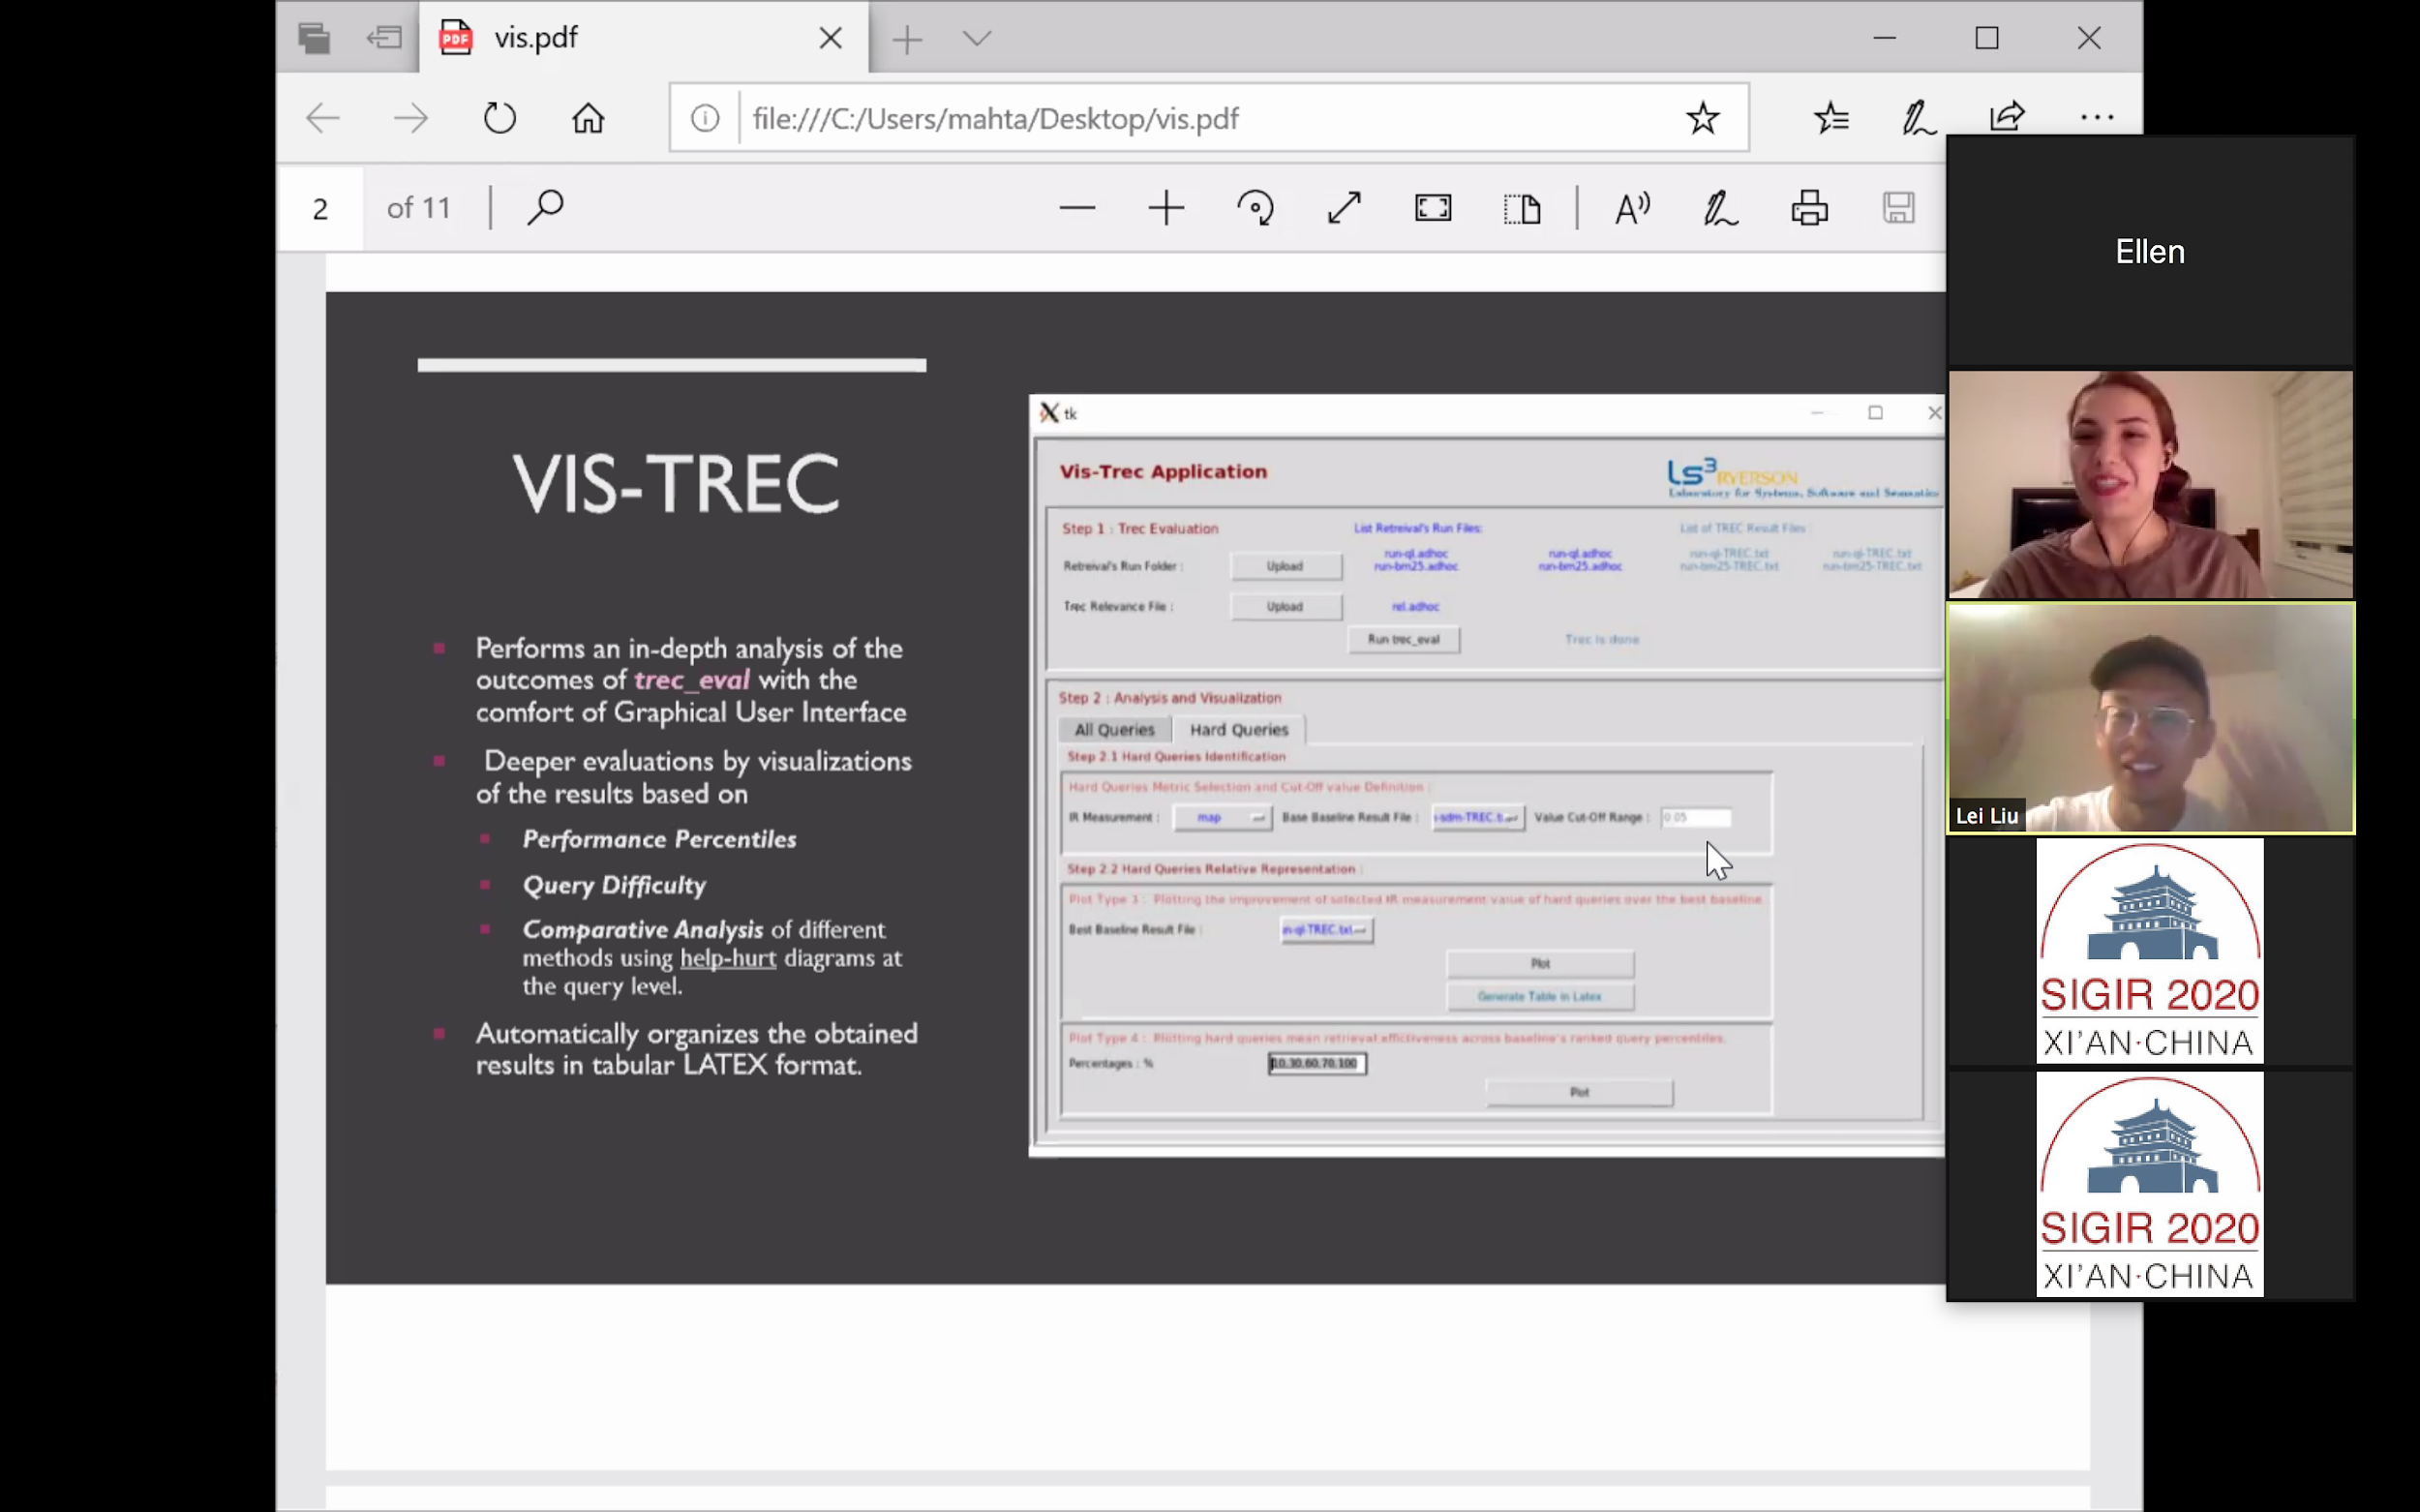Zoom out PDF with minus icon
This screenshot has width=2420, height=1512.
coord(1077,208)
